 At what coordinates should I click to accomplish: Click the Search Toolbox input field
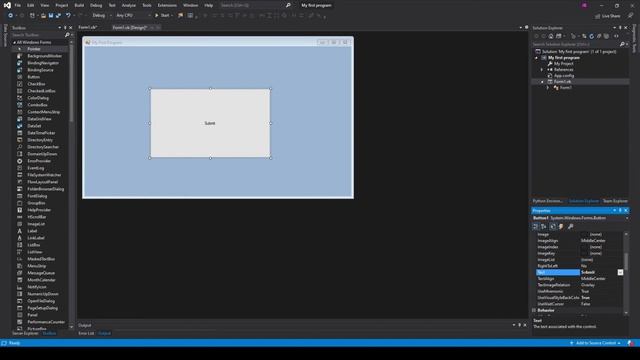[38, 35]
